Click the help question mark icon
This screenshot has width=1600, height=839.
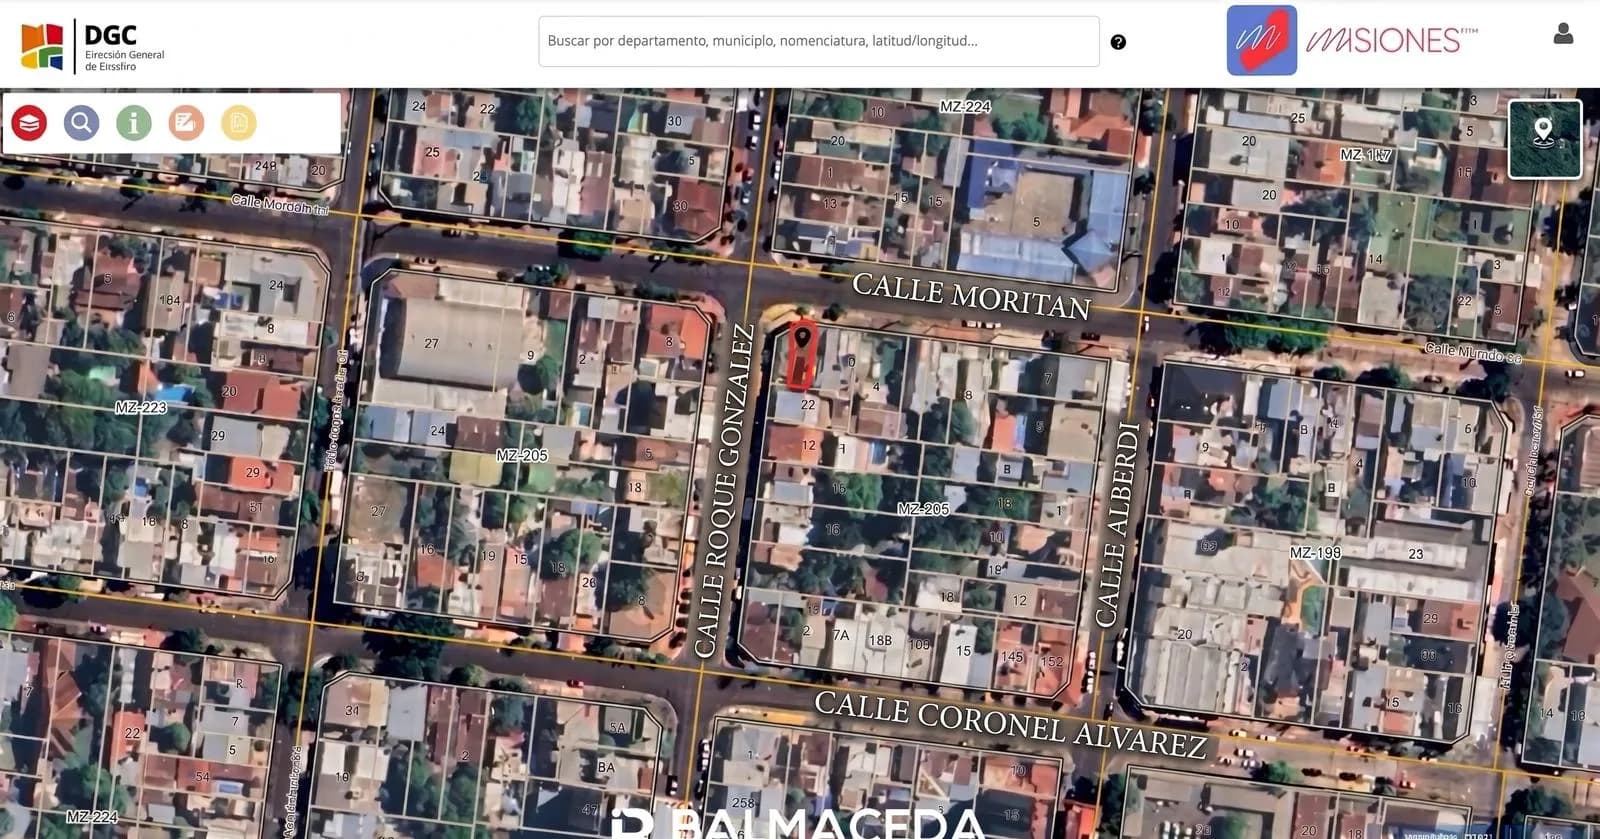1118,42
